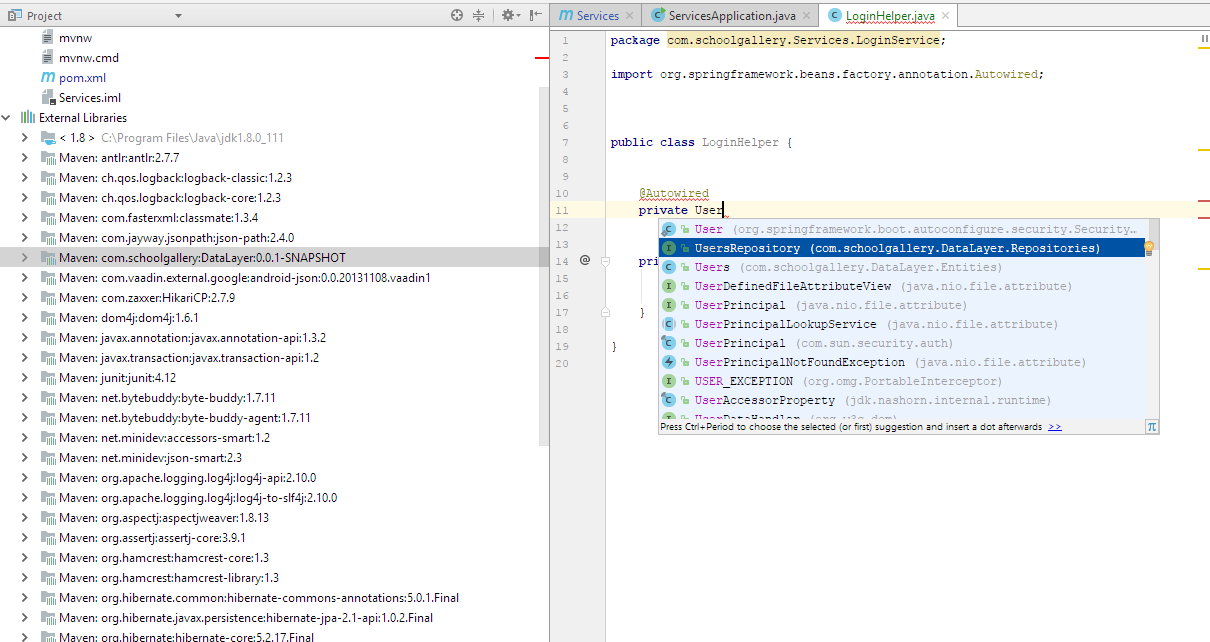The height and width of the screenshot is (642, 1210).
Task: Select Services.iml file
Action: pyautogui.click(x=89, y=98)
